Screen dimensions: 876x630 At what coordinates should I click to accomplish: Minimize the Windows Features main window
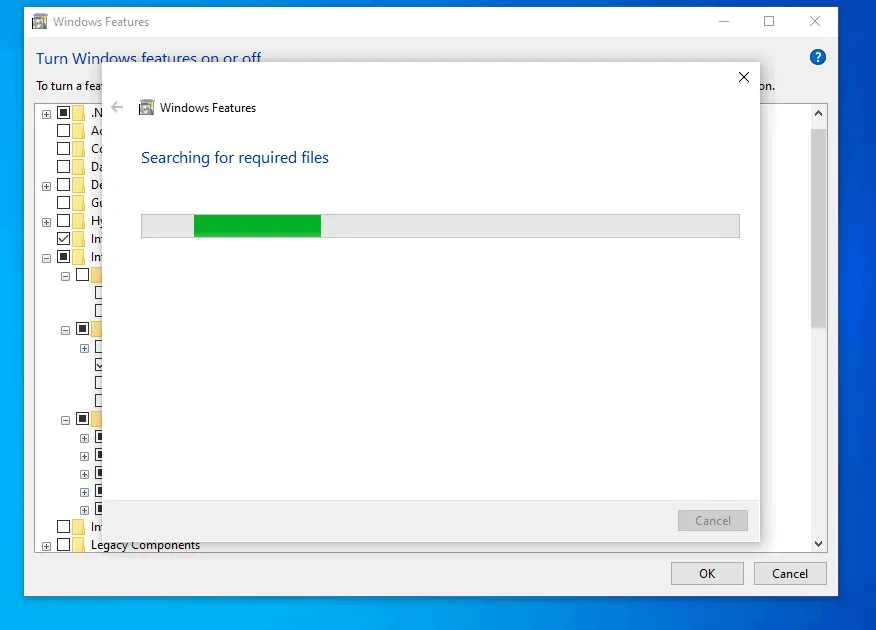724,22
